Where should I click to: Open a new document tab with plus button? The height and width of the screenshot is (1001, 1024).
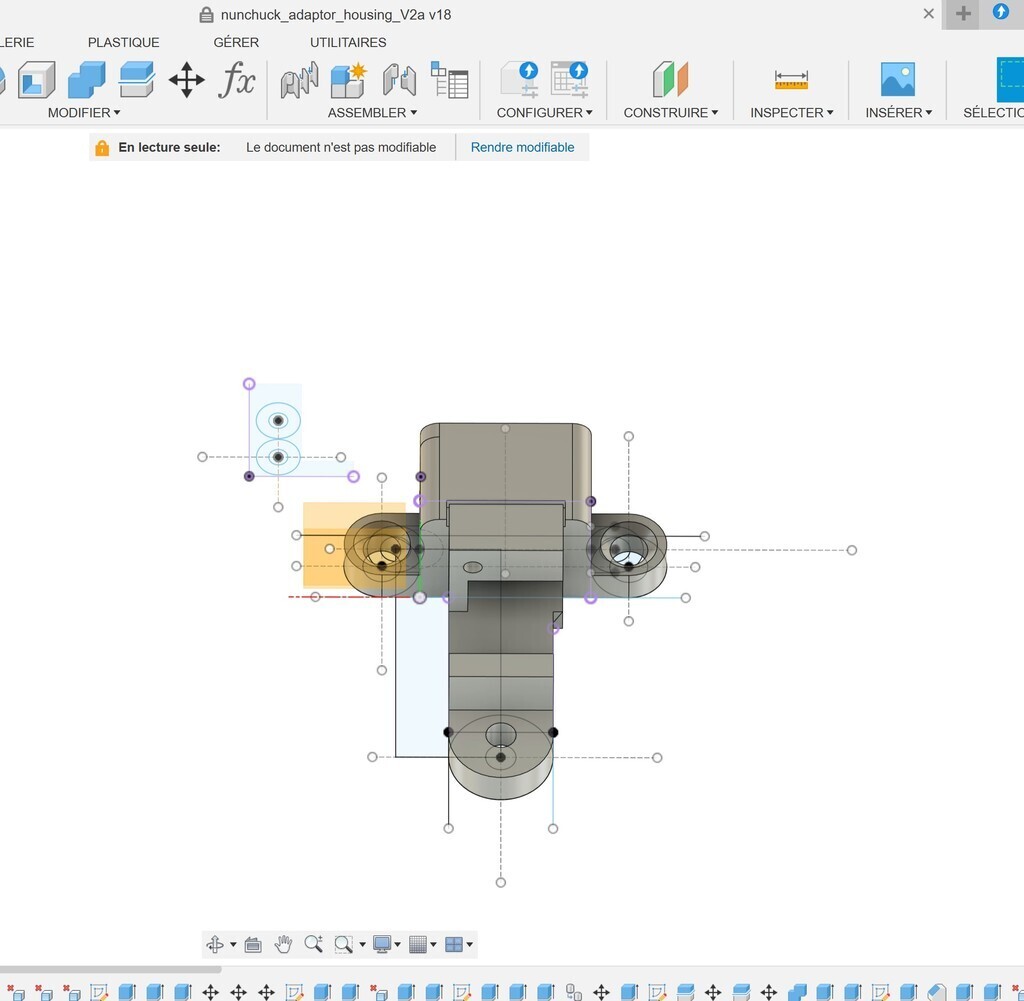(963, 14)
